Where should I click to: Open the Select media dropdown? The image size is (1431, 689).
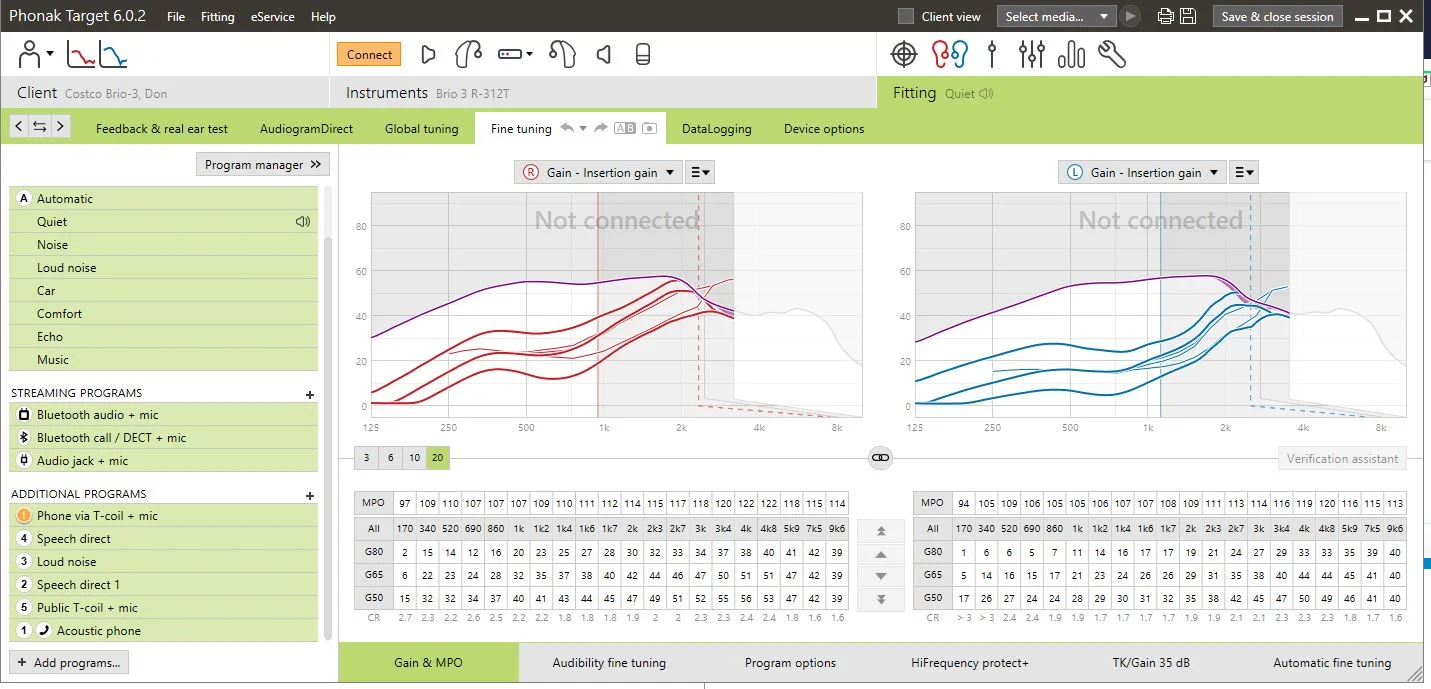click(1055, 16)
